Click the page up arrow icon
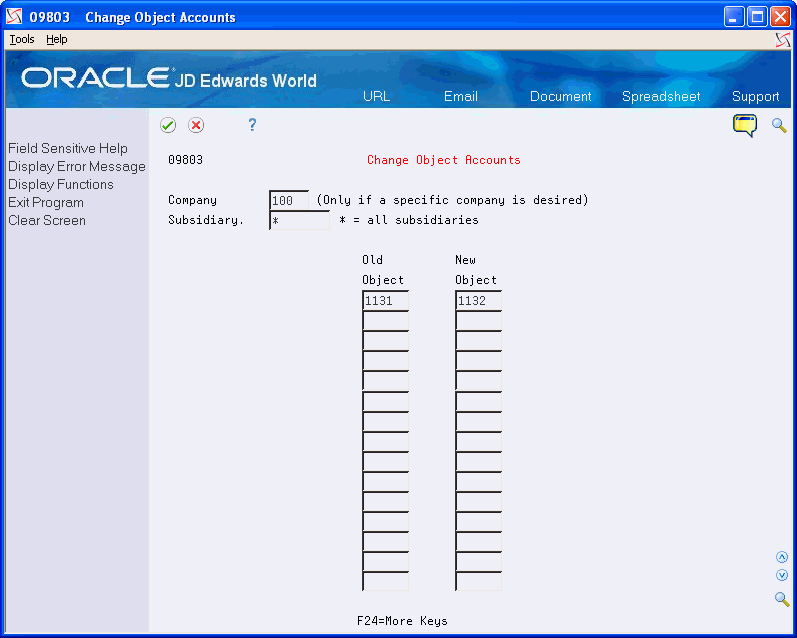The height and width of the screenshot is (638, 797). click(x=782, y=557)
